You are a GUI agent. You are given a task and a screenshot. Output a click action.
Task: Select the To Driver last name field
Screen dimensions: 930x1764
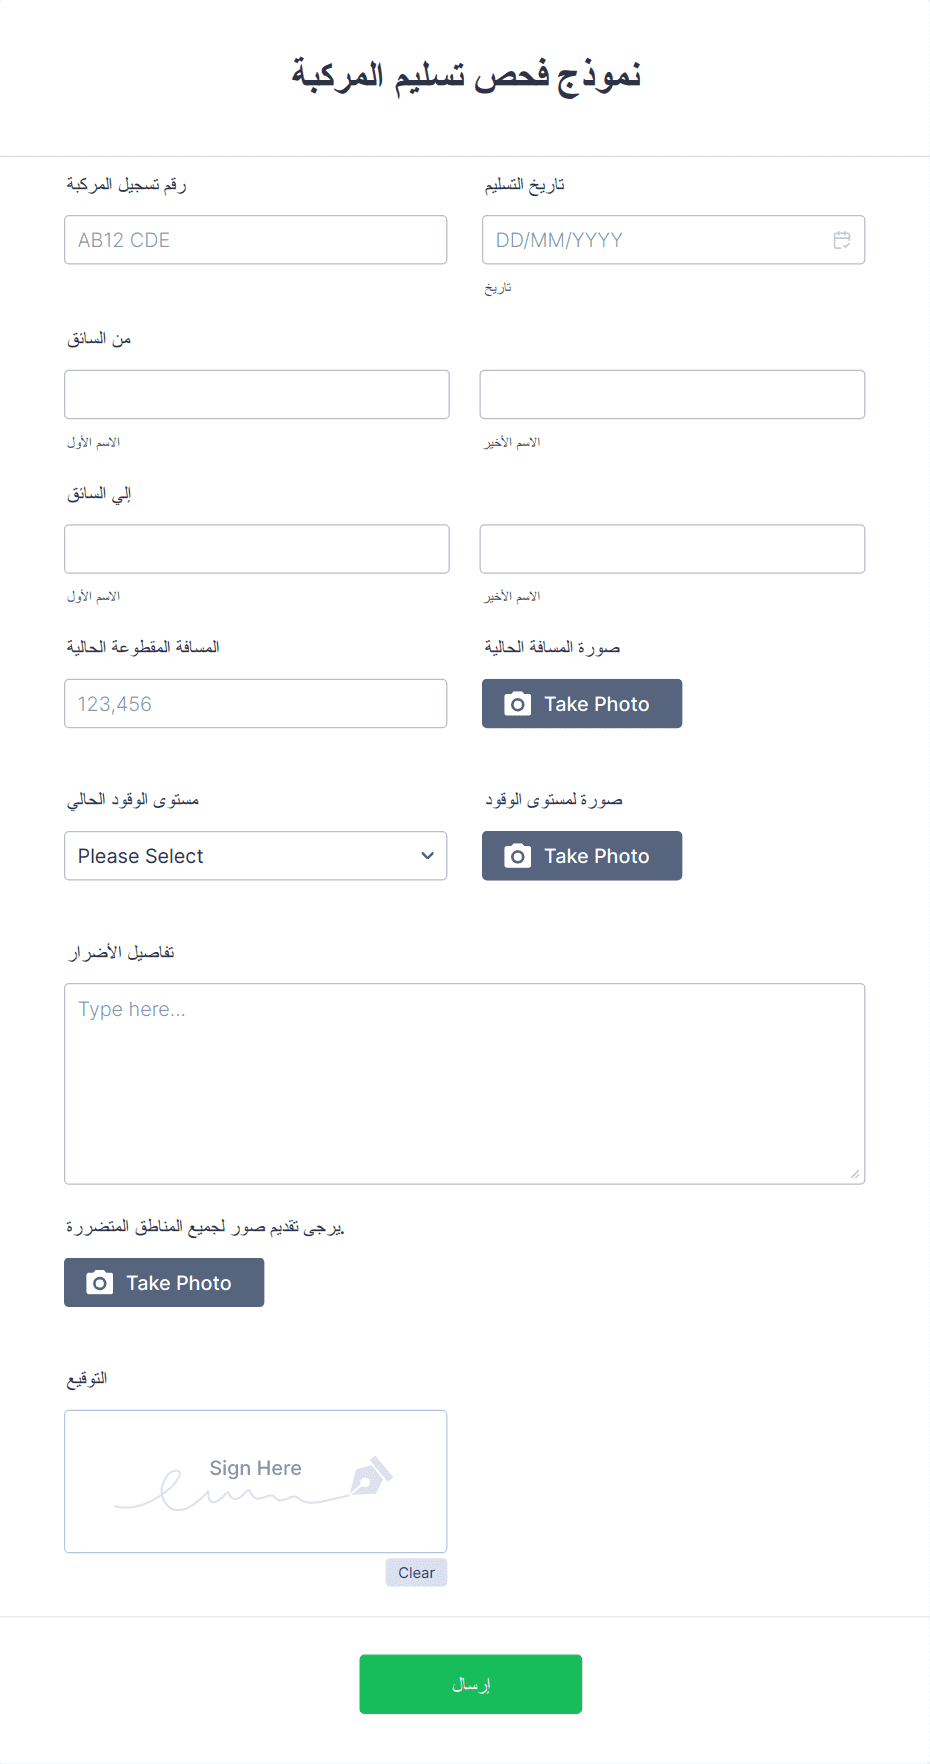coord(672,549)
